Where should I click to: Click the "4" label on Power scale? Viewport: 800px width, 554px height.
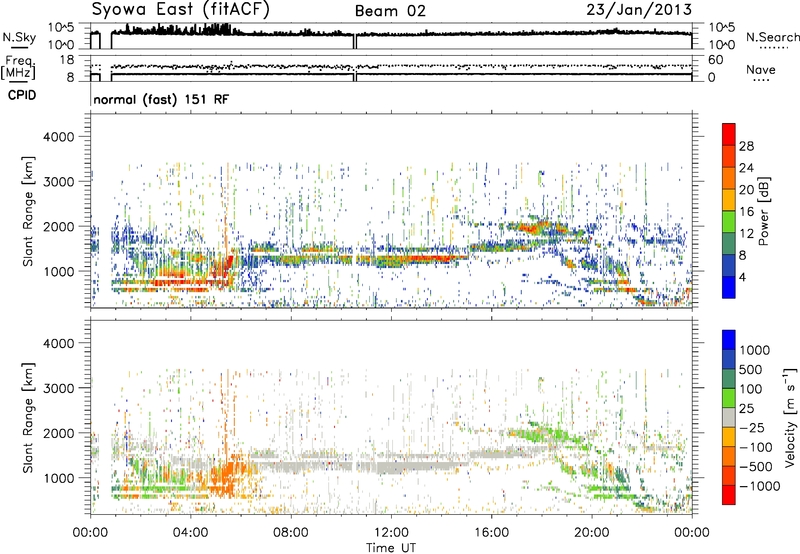pyautogui.click(x=742, y=277)
